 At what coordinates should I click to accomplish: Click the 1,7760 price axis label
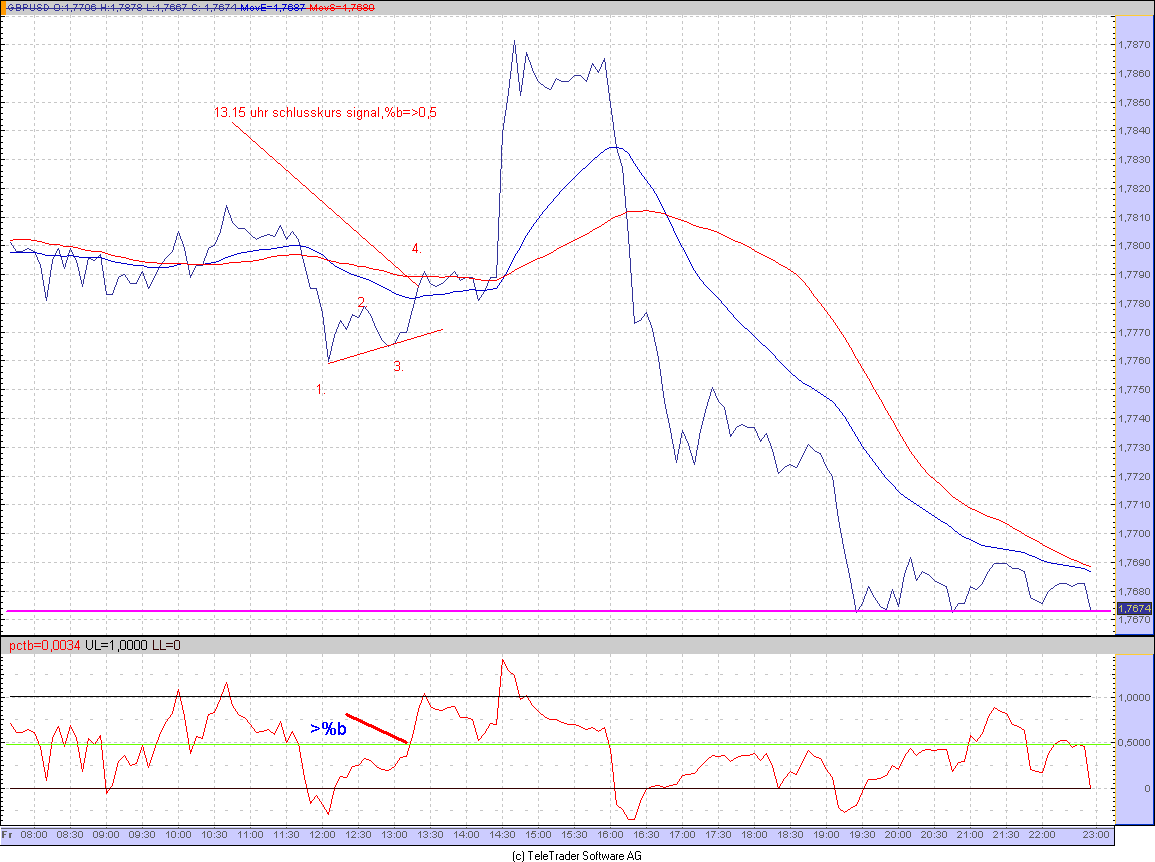pos(1134,361)
